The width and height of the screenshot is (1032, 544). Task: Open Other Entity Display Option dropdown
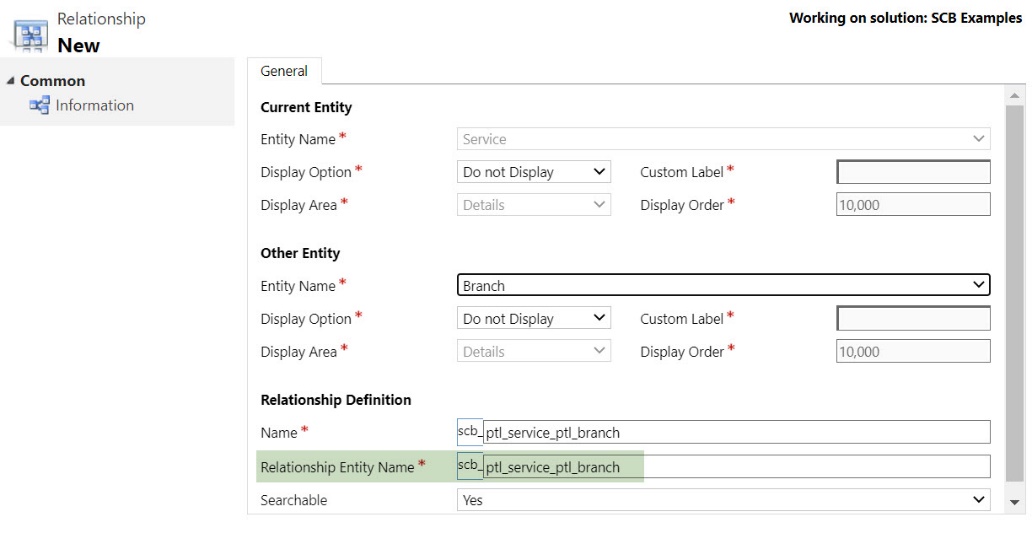534,318
